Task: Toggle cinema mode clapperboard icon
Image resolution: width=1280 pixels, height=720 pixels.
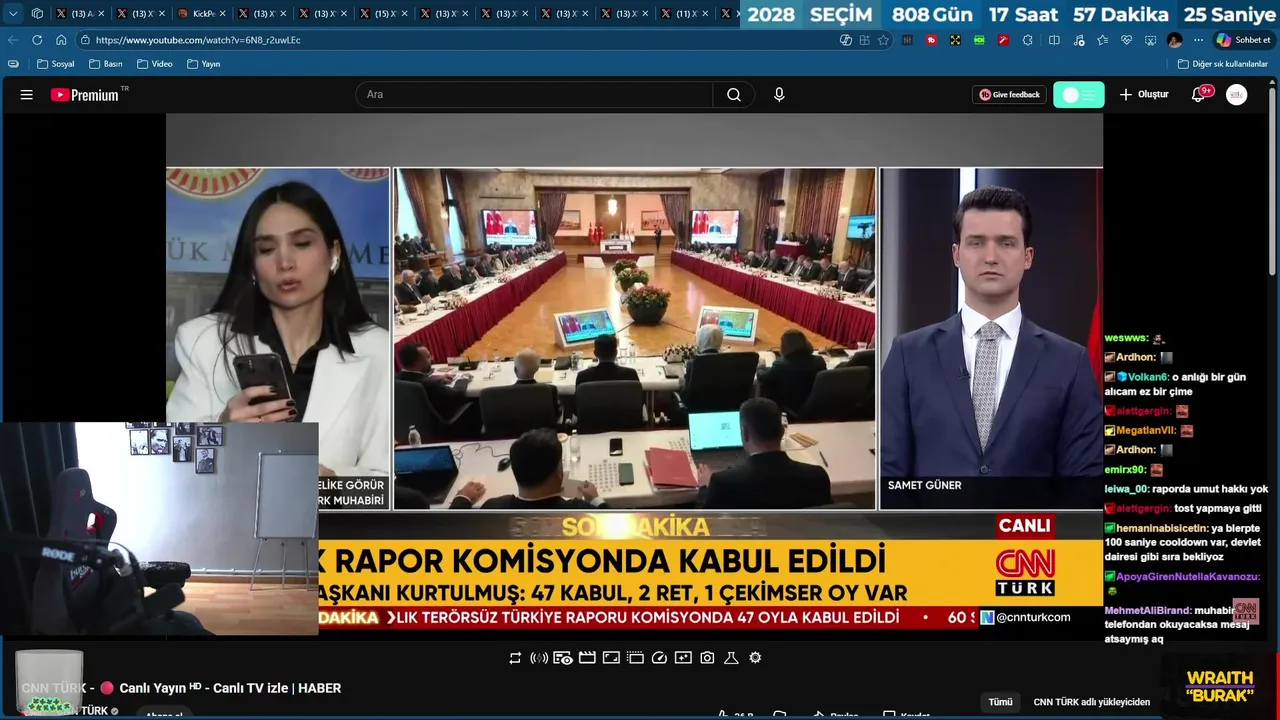Action: [x=587, y=658]
